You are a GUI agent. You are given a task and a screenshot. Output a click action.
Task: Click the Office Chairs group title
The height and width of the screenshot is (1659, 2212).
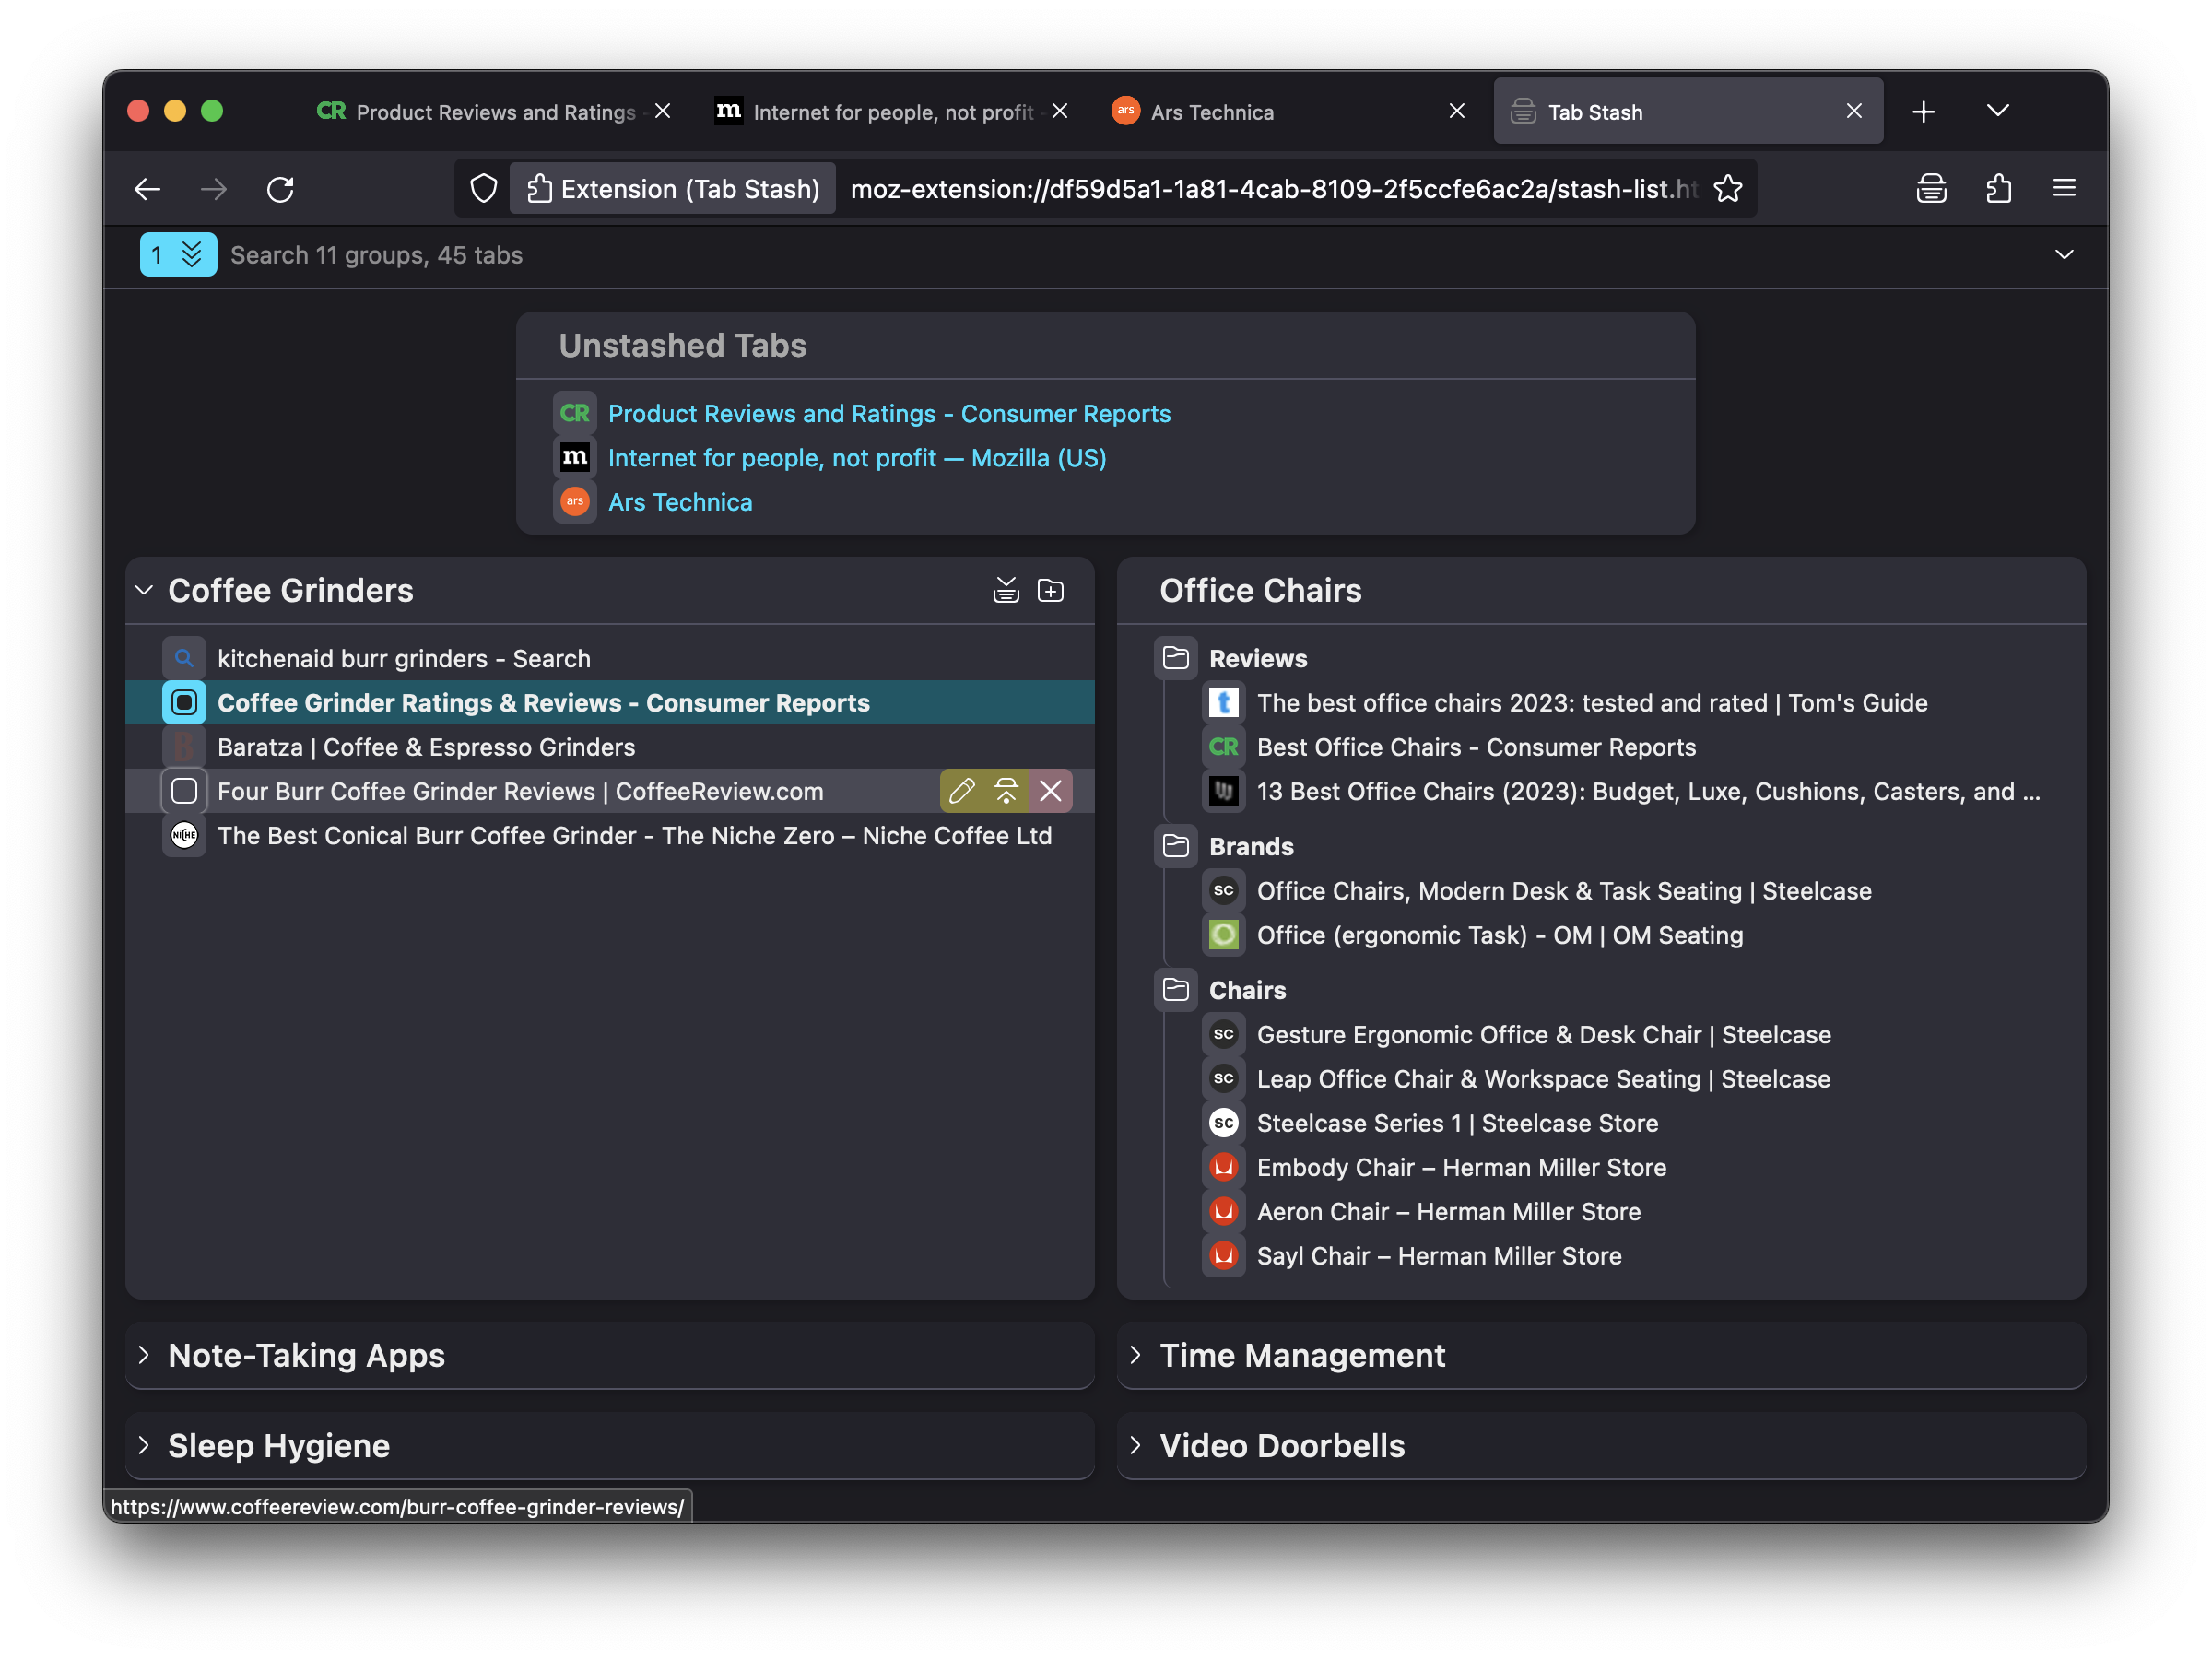click(x=1260, y=591)
